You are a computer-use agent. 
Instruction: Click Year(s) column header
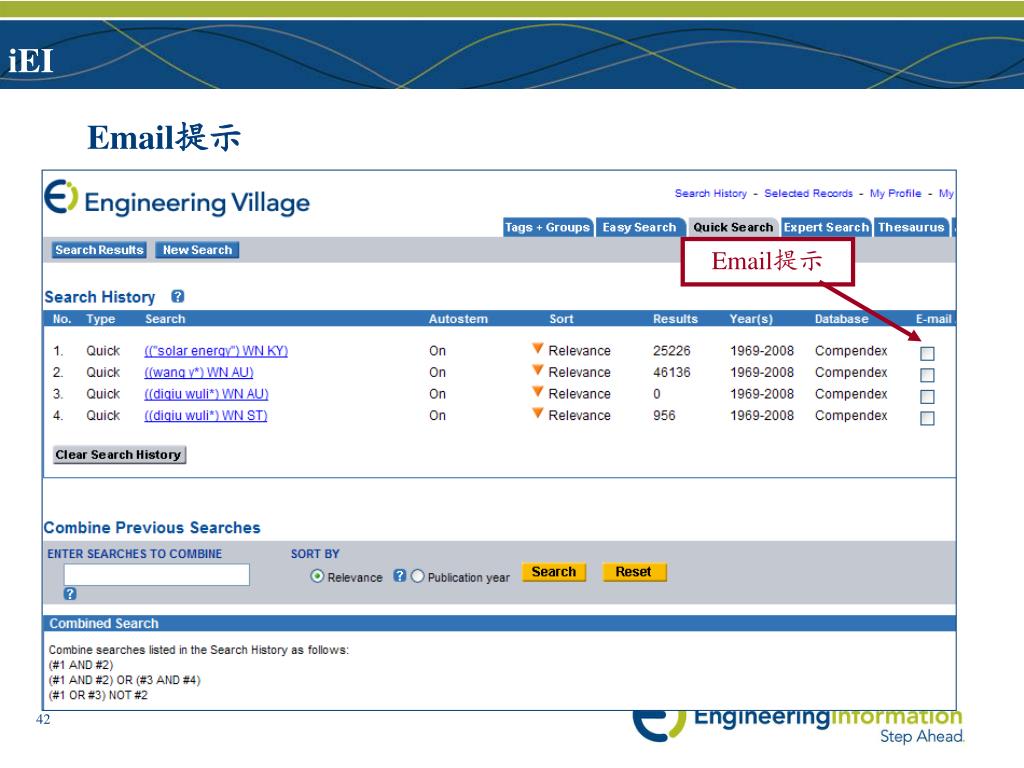(751, 319)
